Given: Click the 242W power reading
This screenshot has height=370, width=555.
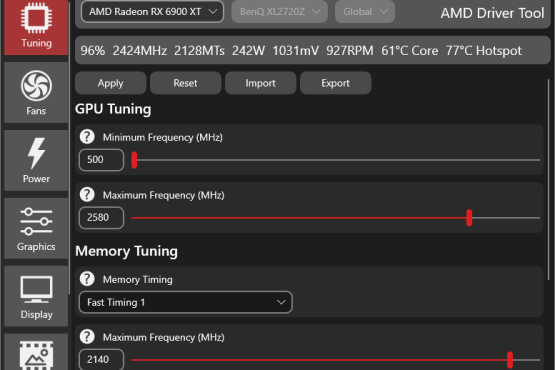Looking at the screenshot, I should point(248,50).
